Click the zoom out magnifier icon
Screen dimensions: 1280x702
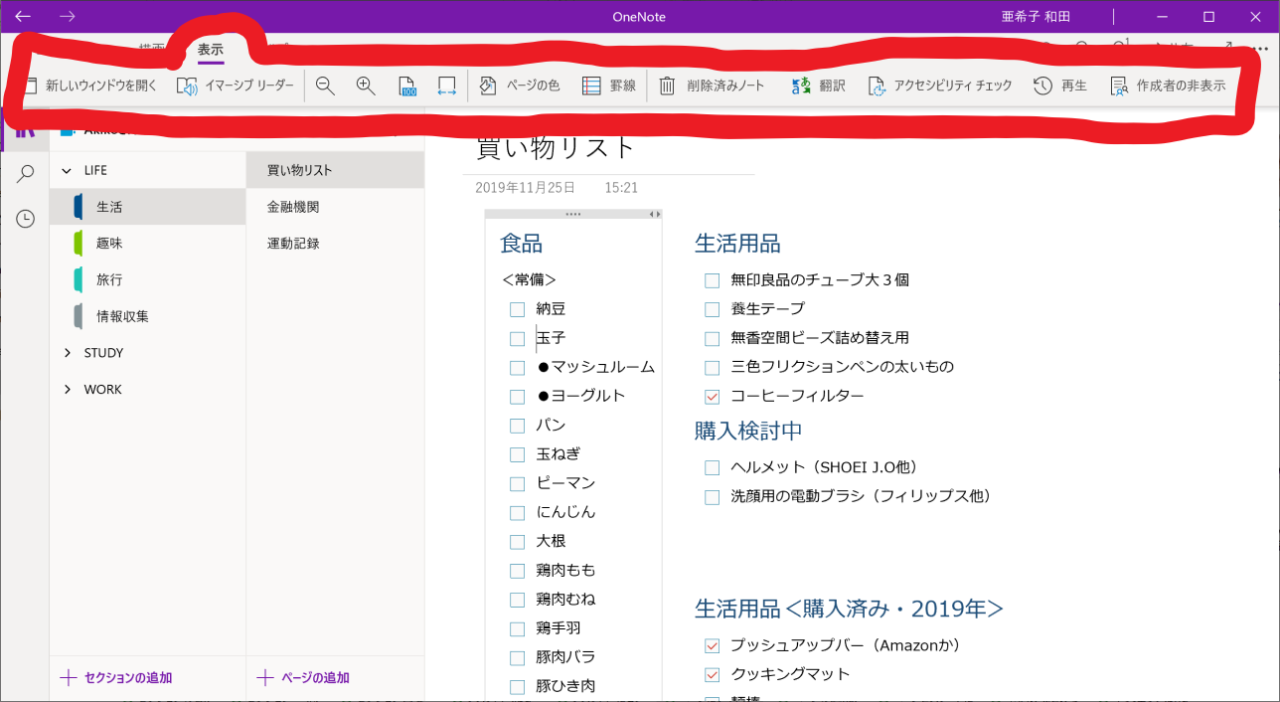[325, 86]
